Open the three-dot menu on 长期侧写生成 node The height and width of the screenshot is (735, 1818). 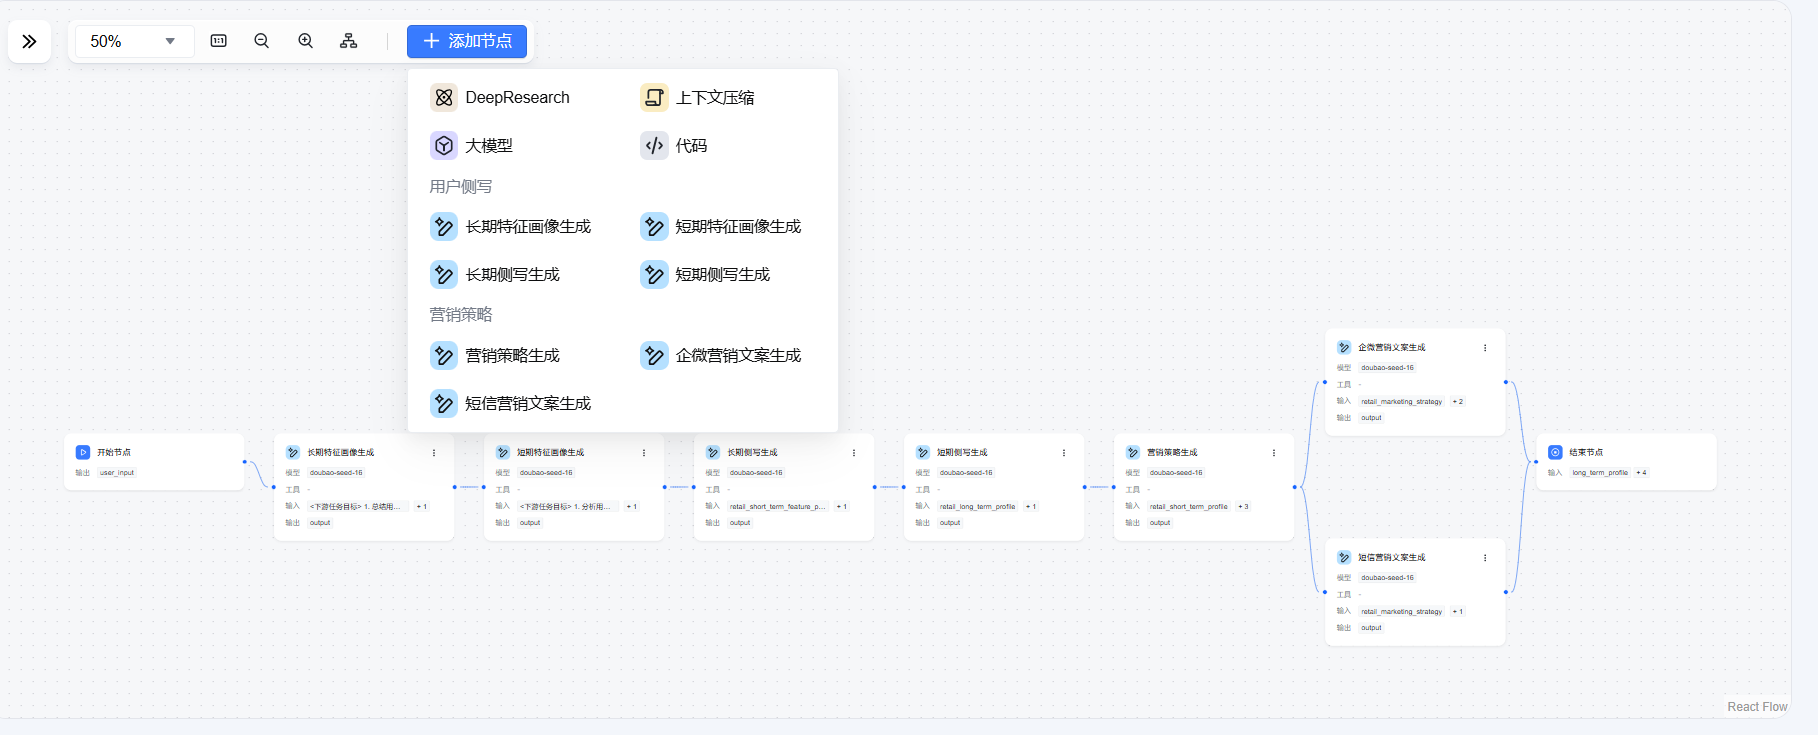(x=854, y=453)
